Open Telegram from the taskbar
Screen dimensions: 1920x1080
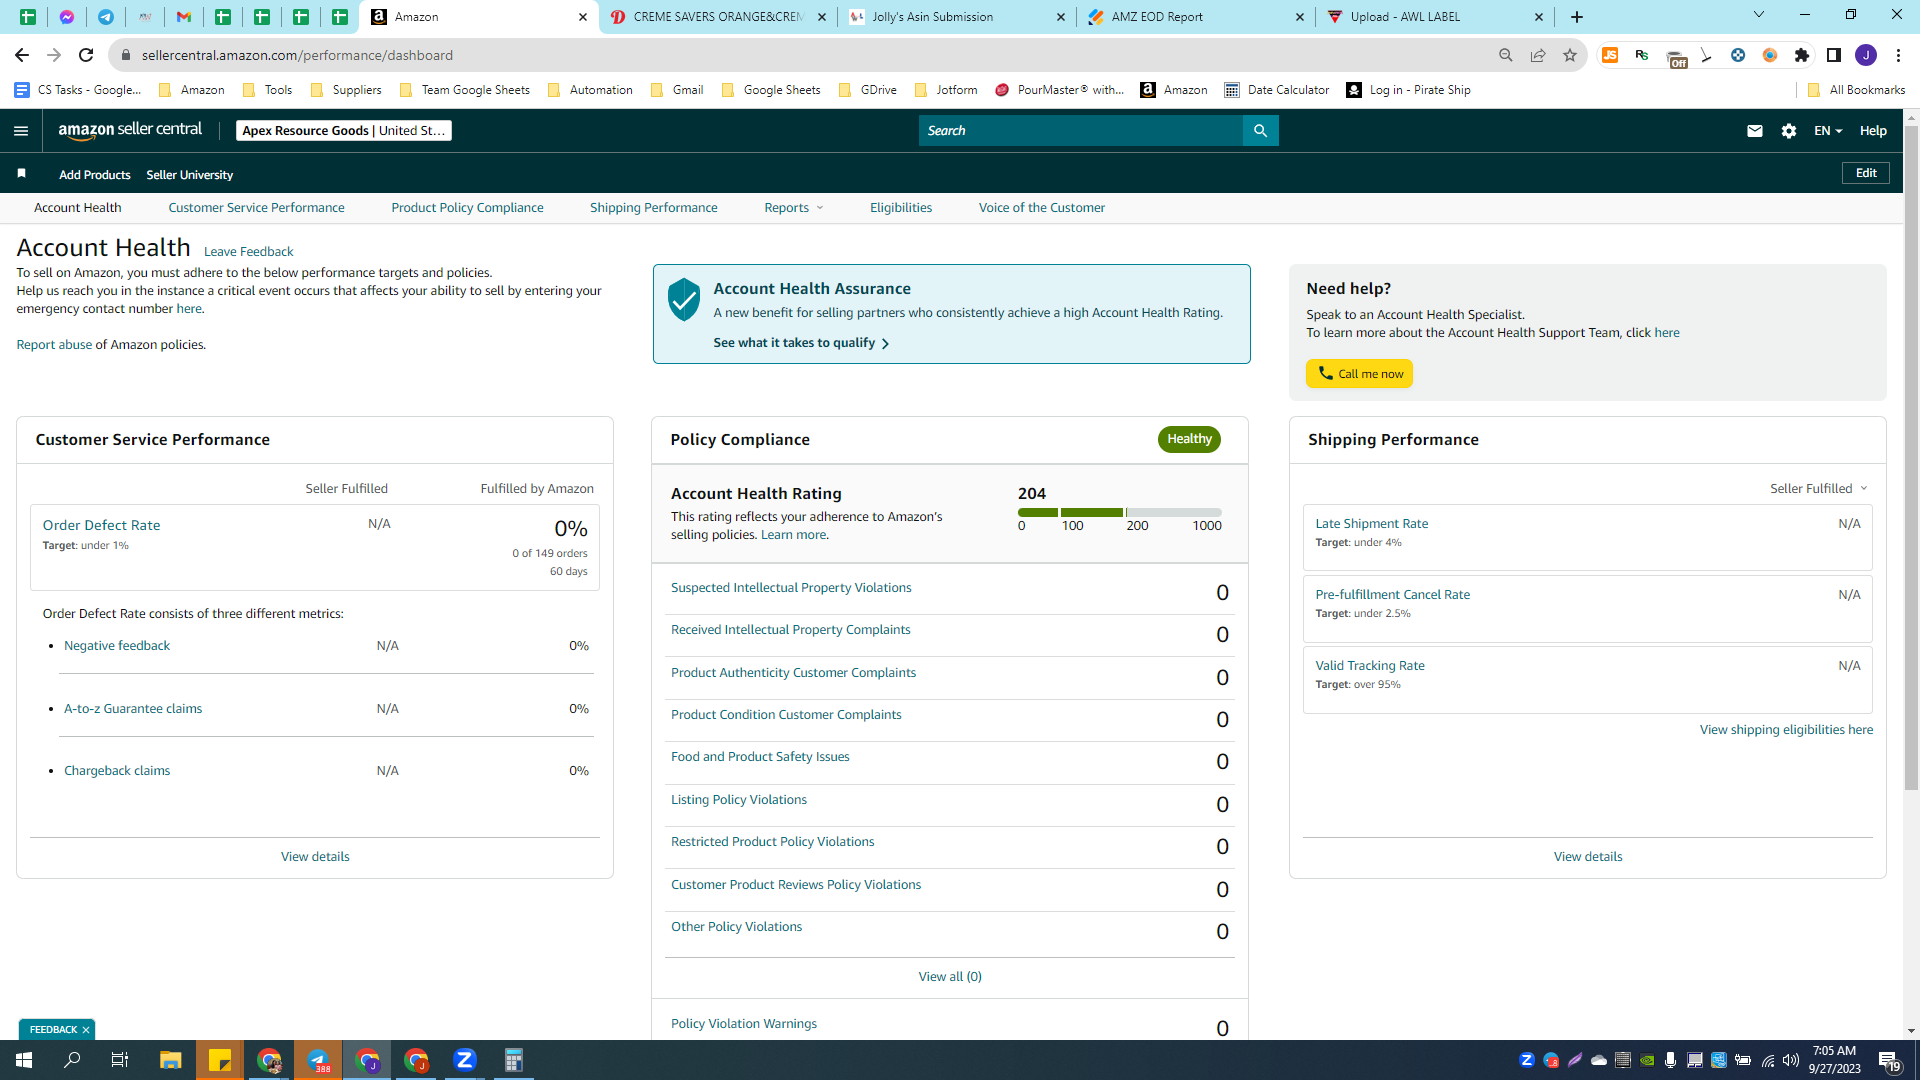tap(318, 1060)
